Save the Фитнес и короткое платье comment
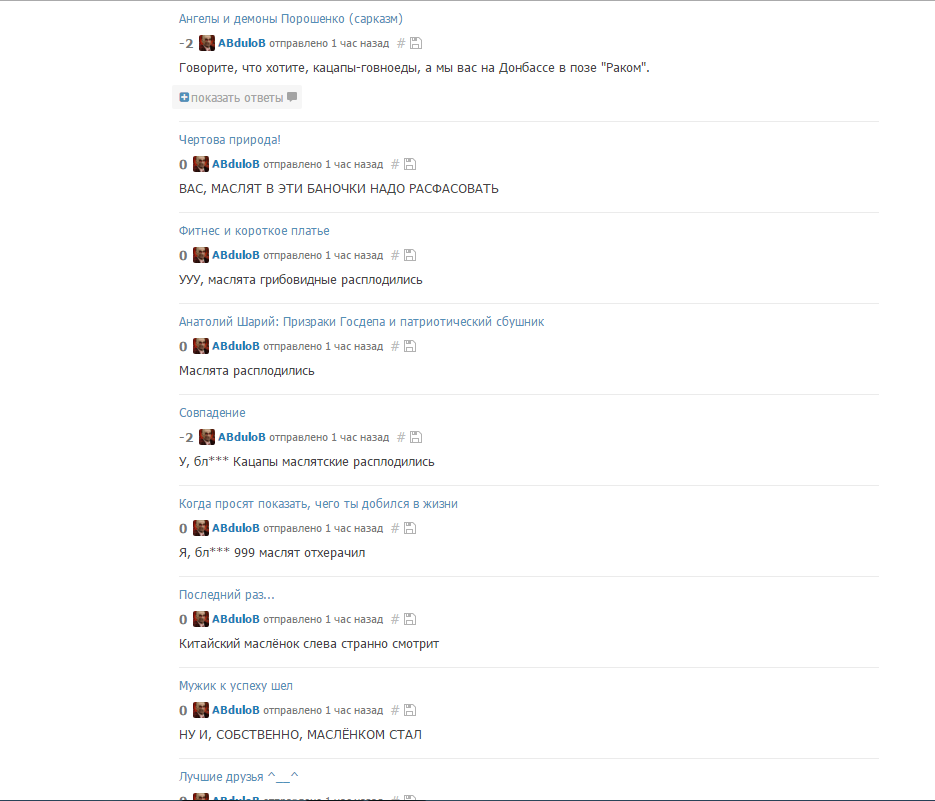 [x=410, y=255]
